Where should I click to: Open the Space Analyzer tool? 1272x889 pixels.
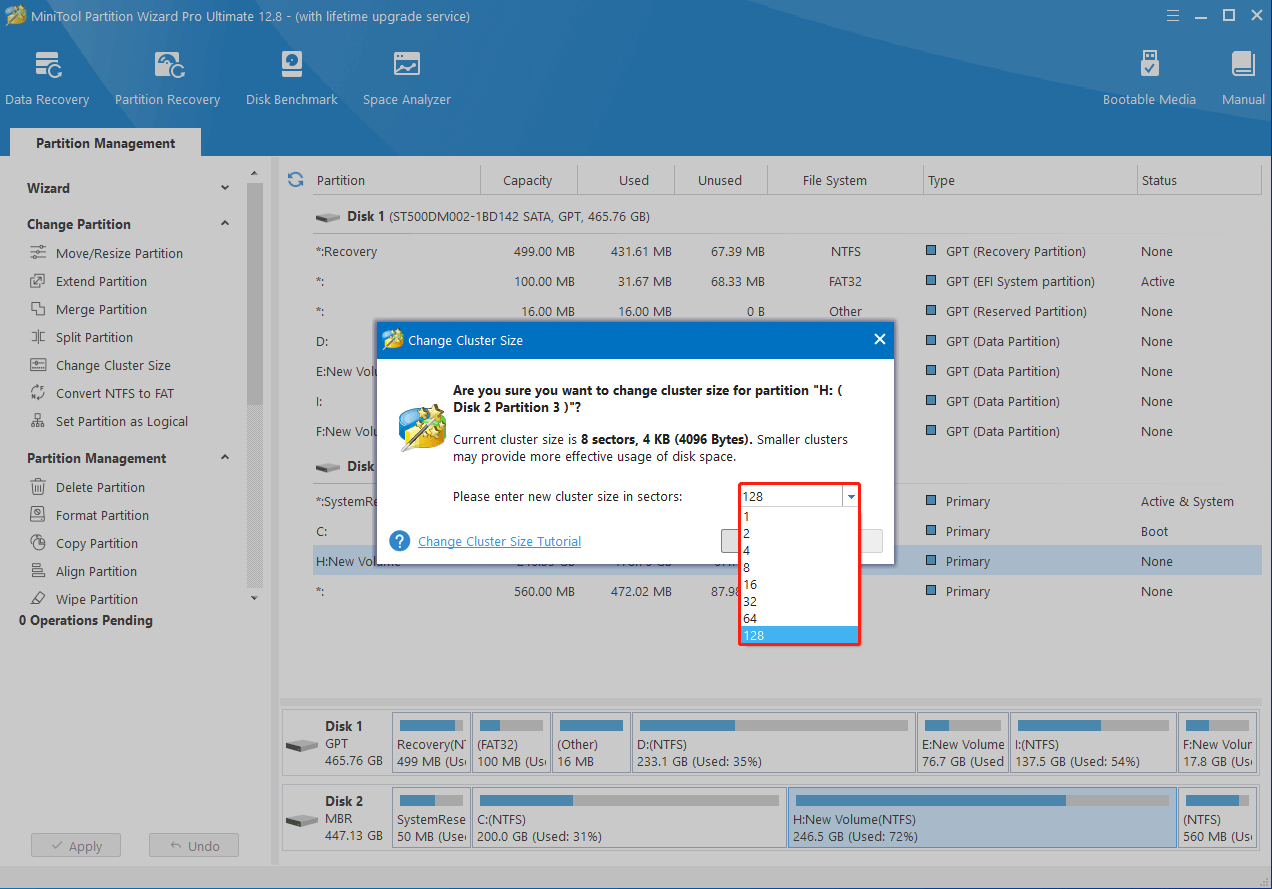pos(406,78)
